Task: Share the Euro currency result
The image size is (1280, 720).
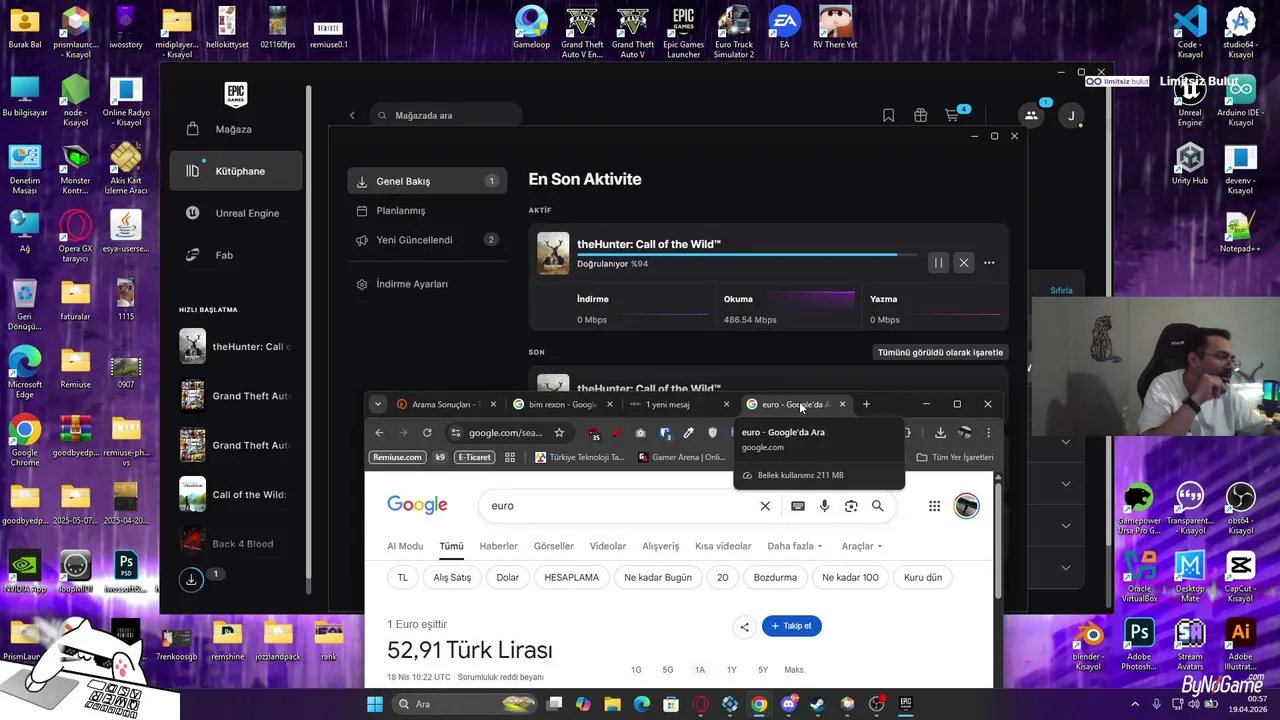Action: tap(744, 627)
